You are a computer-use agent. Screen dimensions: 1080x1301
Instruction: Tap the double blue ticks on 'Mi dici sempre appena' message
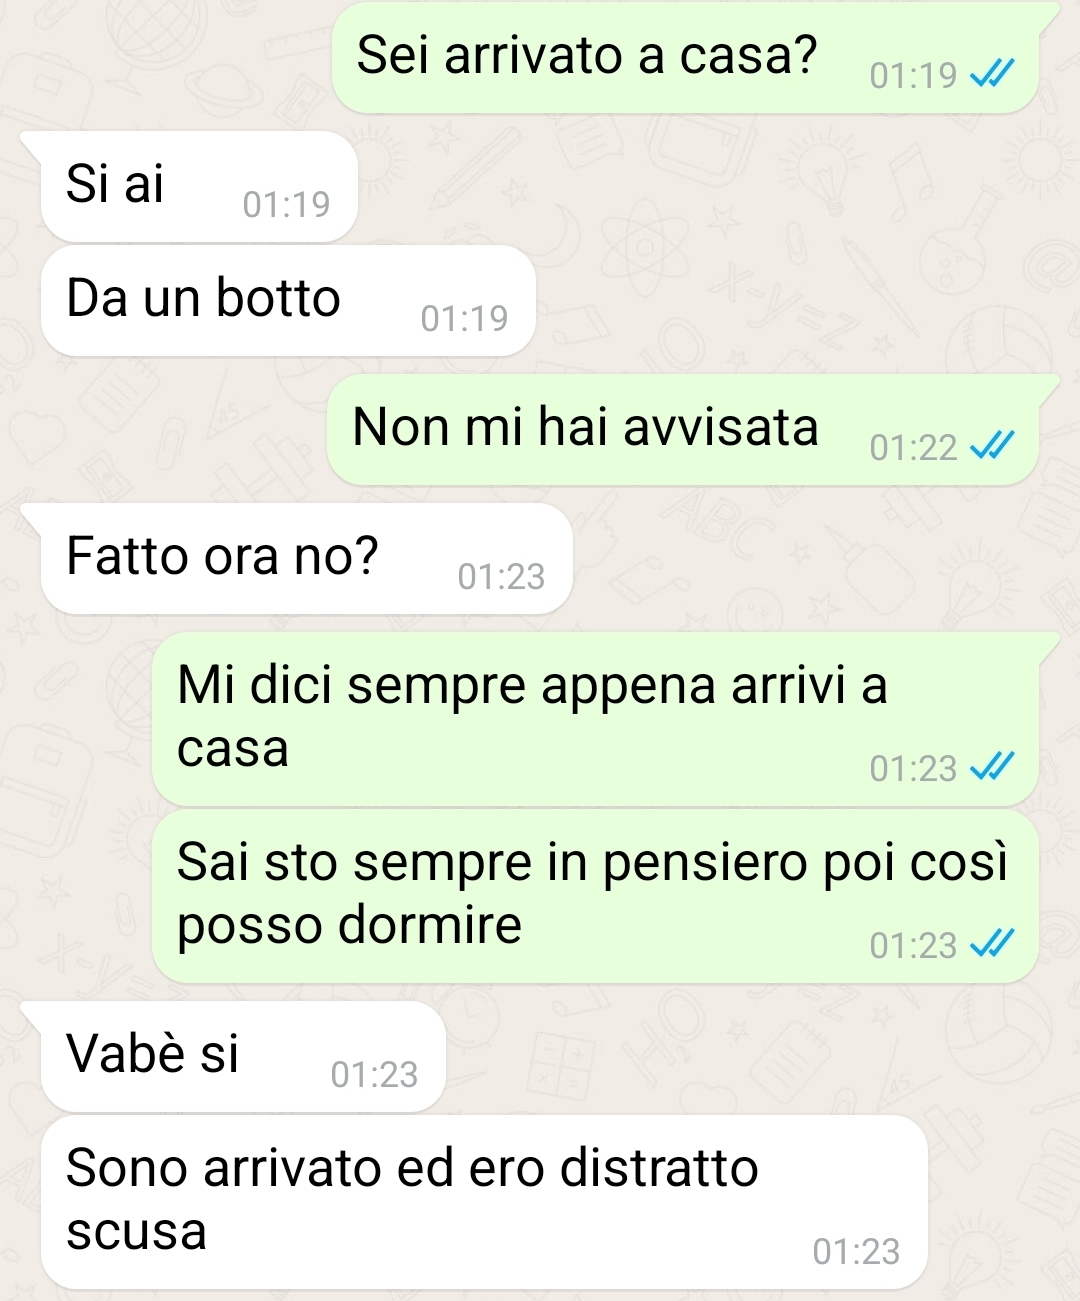(993, 767)
